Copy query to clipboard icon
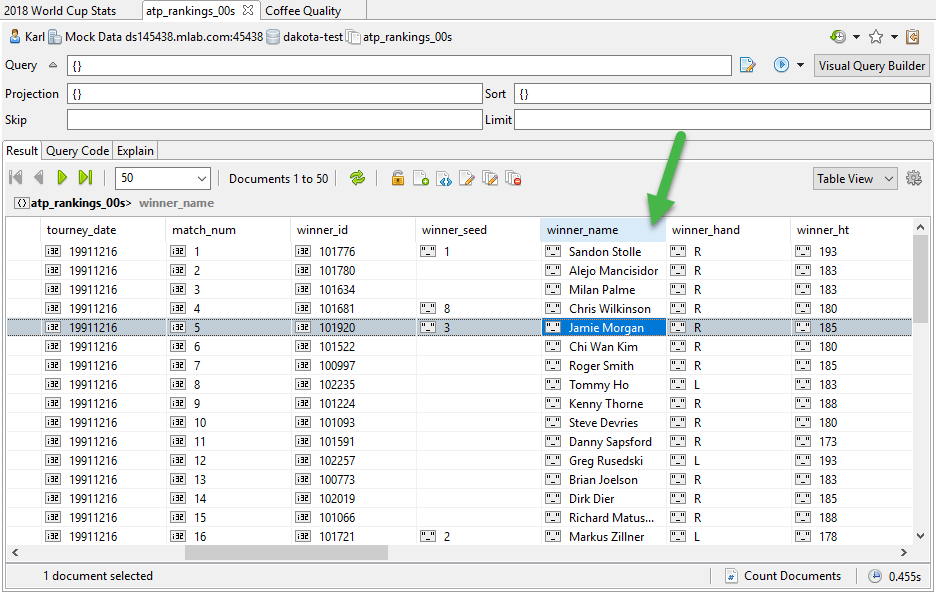The width and height of the screenshot is (936, 594). (x=911, y=37)
